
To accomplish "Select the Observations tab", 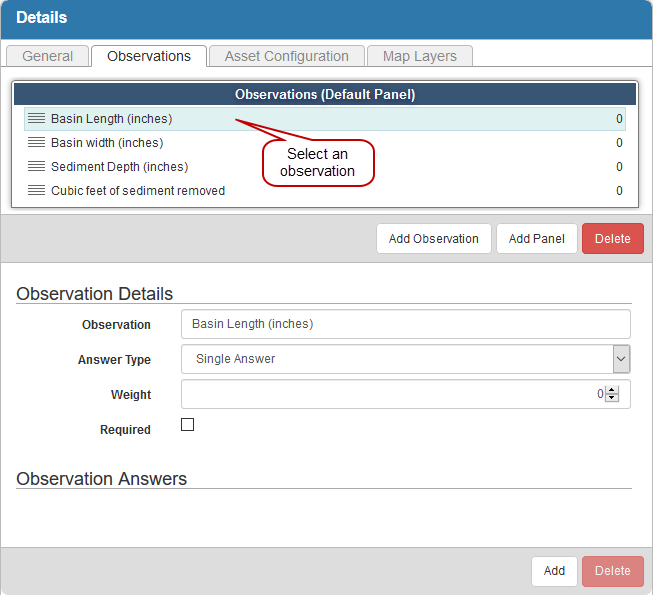I will coord(149,56).
